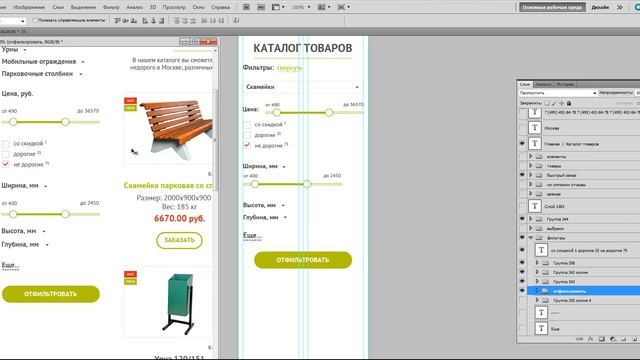This screenshot has width=640, height=360.
Task: Hide the 'быстрый заказ' group
Action: [x=522, y=175]
